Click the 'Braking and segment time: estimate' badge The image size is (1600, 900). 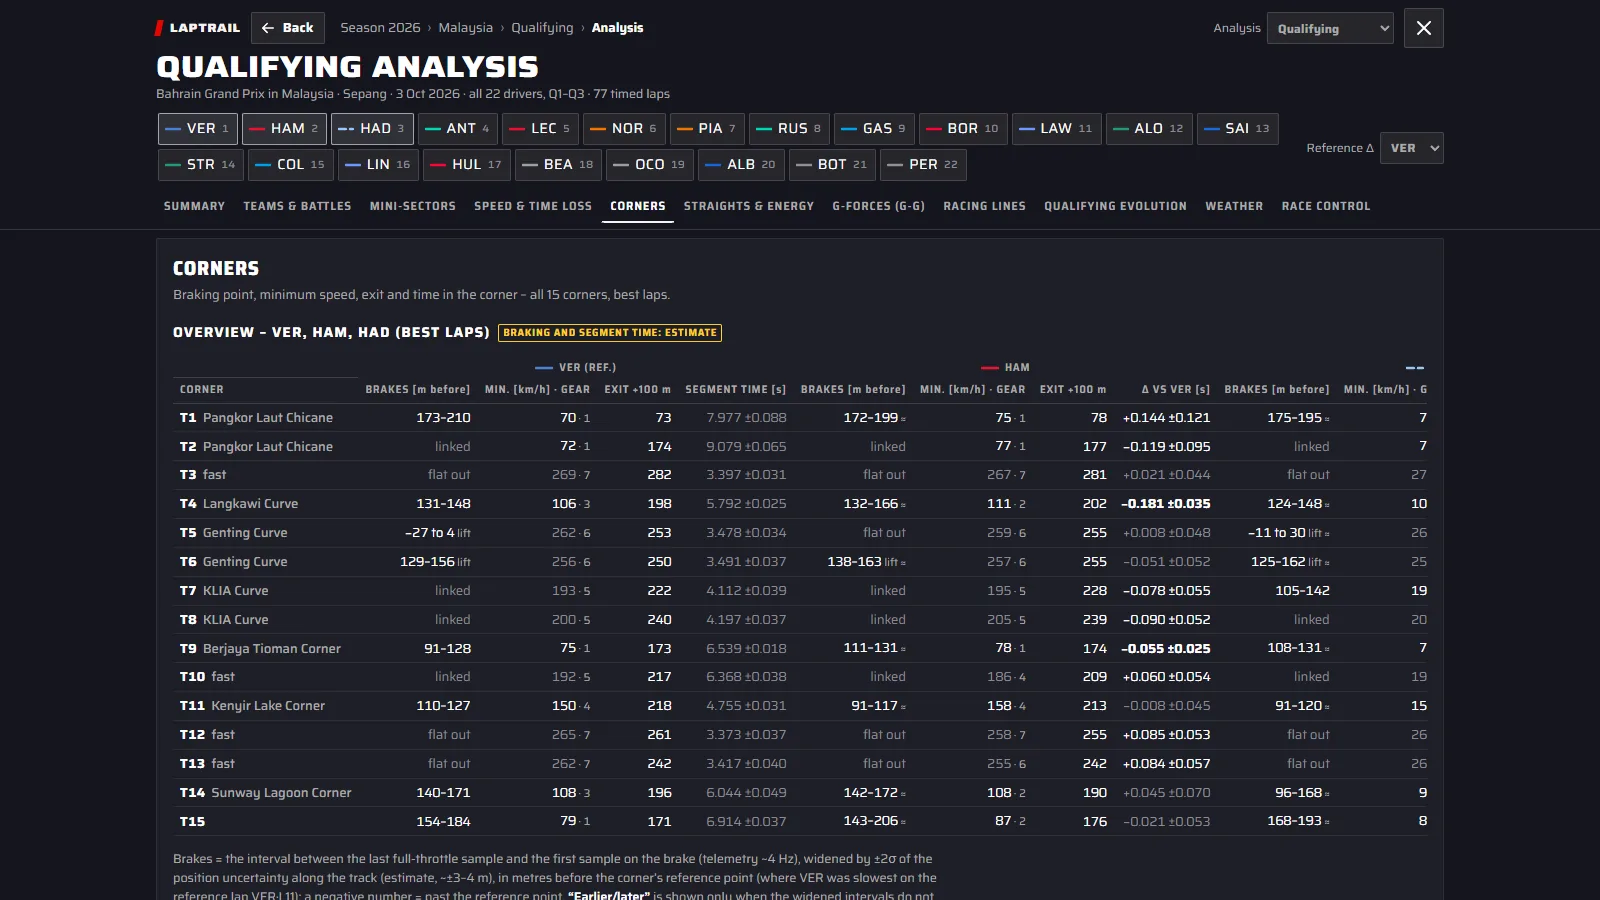[610, 333]
